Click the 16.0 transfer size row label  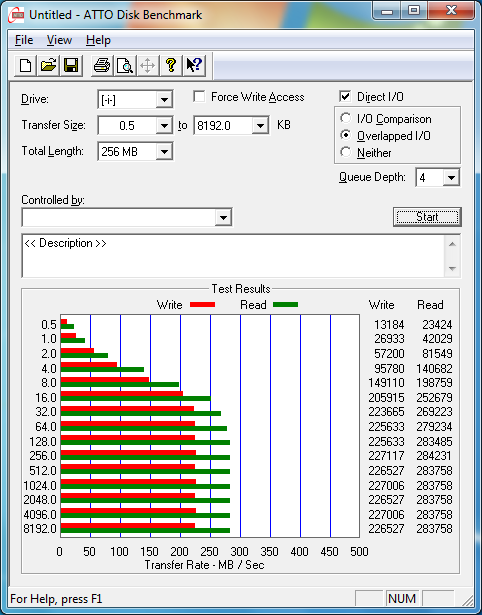point(46,398)
